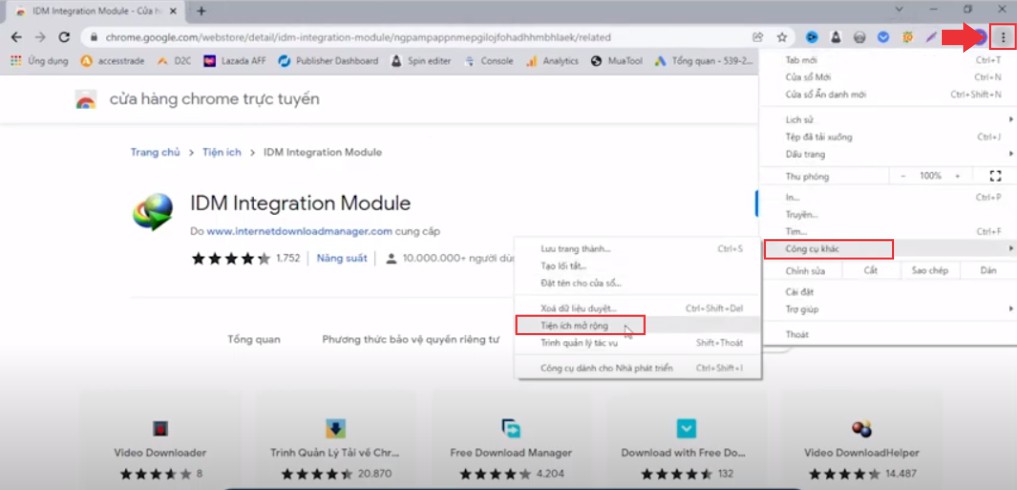Select Đặt tên cho cửa sổ...

[638, 284]
